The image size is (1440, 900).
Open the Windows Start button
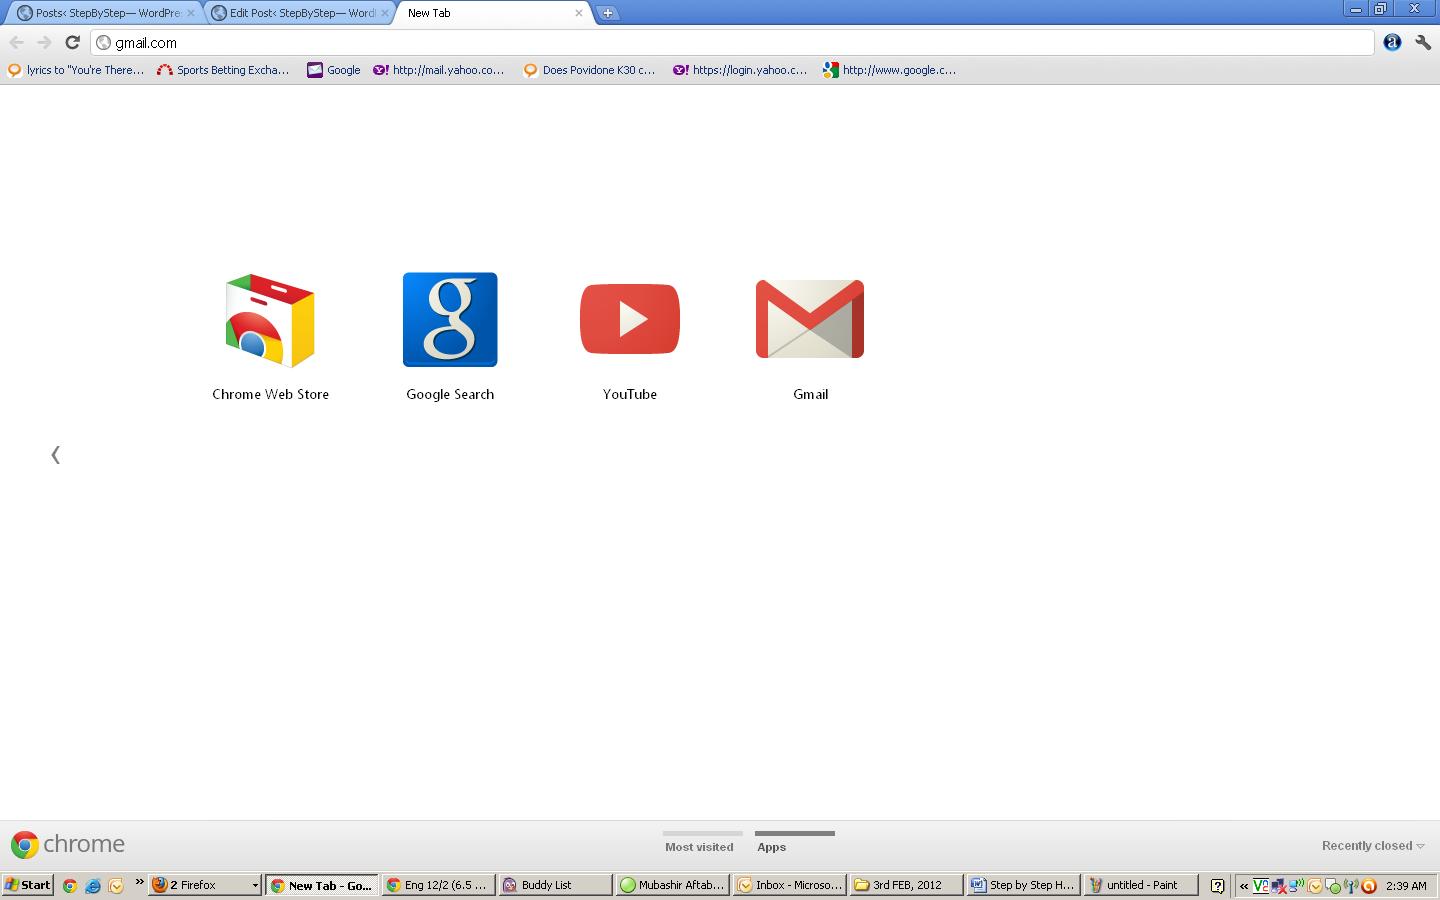point(28,885)
